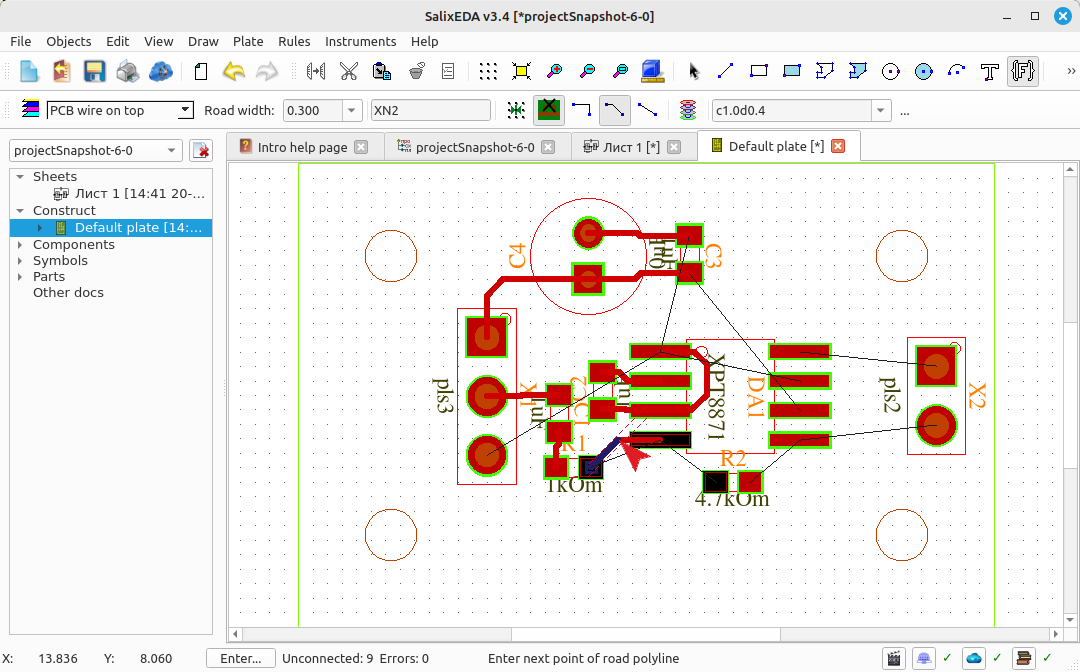The image size is (1080, 672).
Task: Select the filled polygon region tool
Action: [858, 71]
